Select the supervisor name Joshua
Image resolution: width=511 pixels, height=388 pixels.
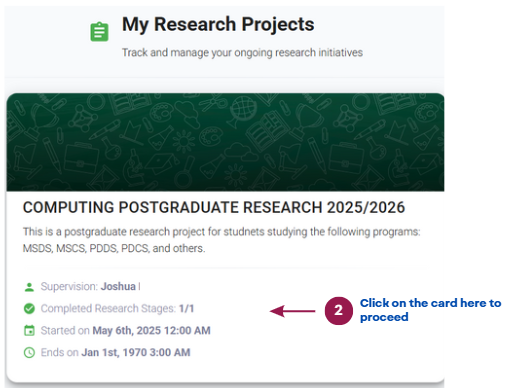click(118, 287)
